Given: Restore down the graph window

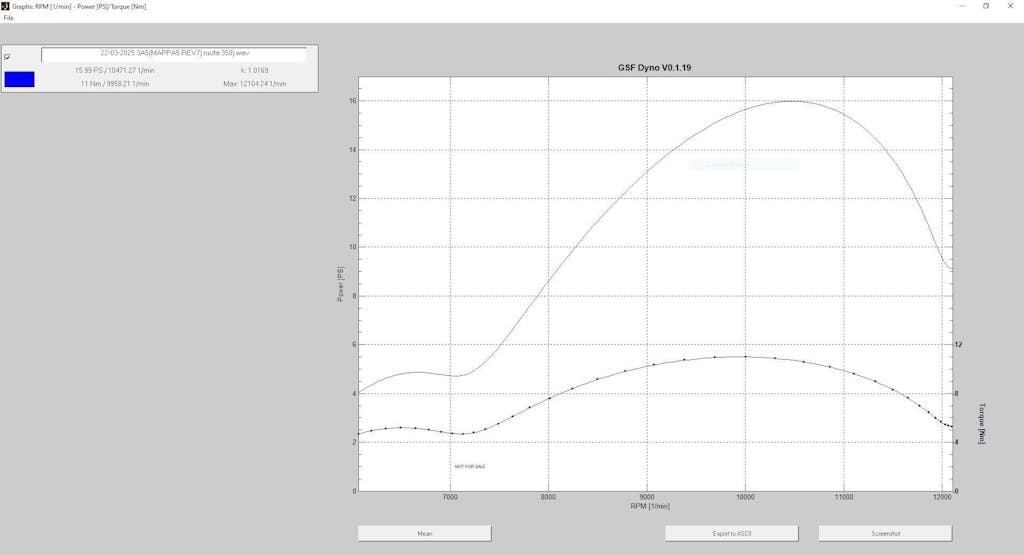Looking at the screenshot, I should (985, 5).
